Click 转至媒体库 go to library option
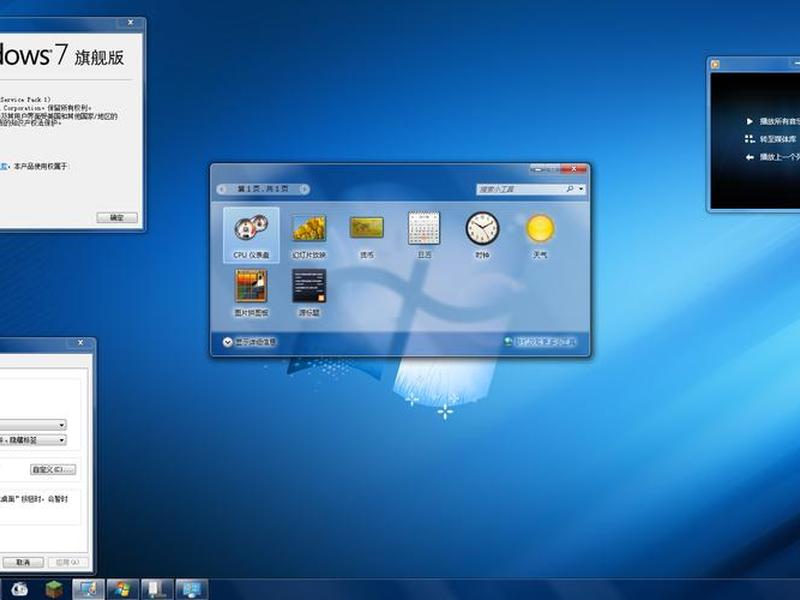This screenshot has height=600, width=800. (771, 139)
